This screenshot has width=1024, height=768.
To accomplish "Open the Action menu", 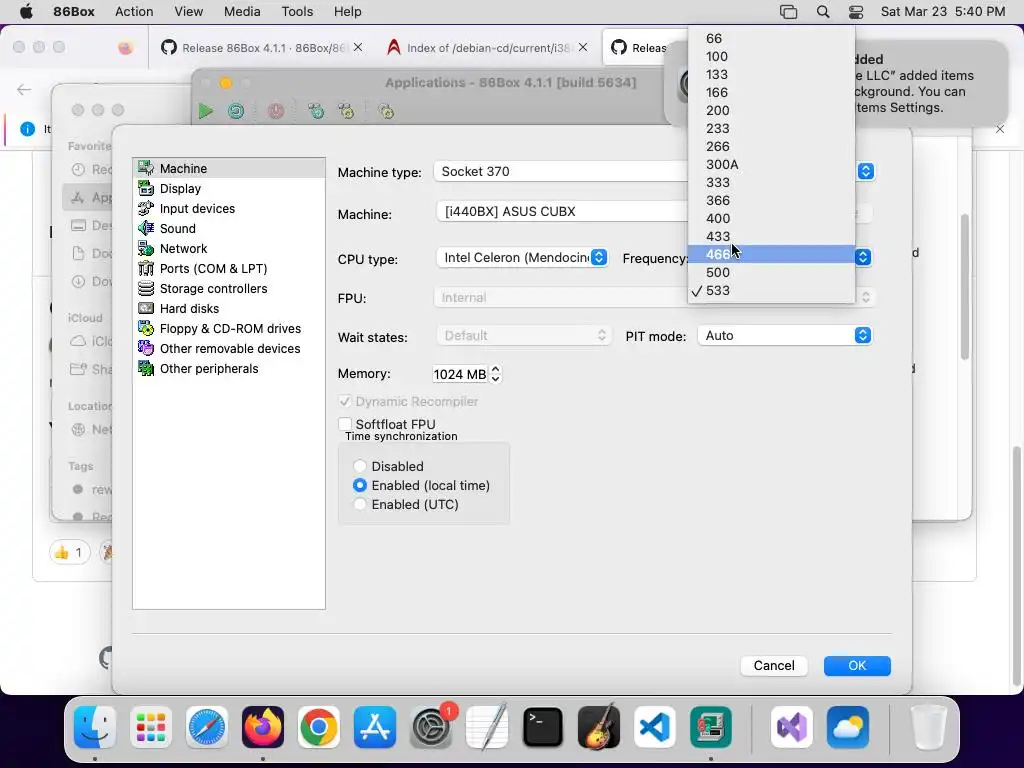I will (x=134, y=11).
